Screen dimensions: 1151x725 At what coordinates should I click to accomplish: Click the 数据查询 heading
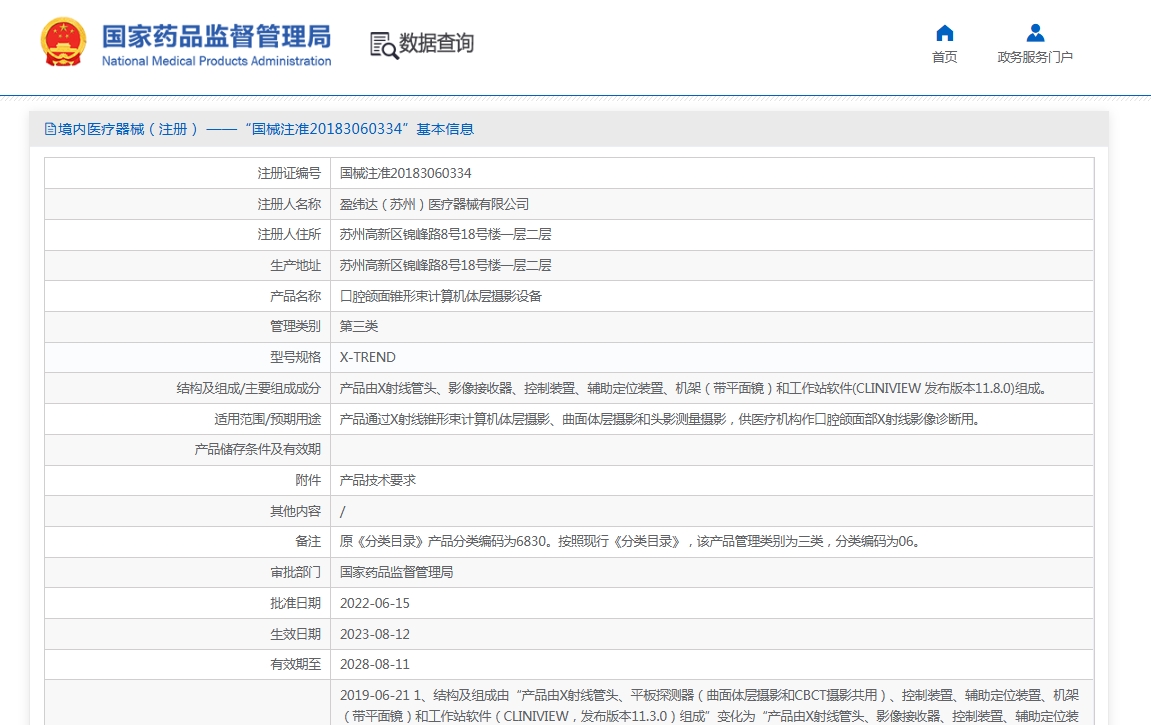436,43
